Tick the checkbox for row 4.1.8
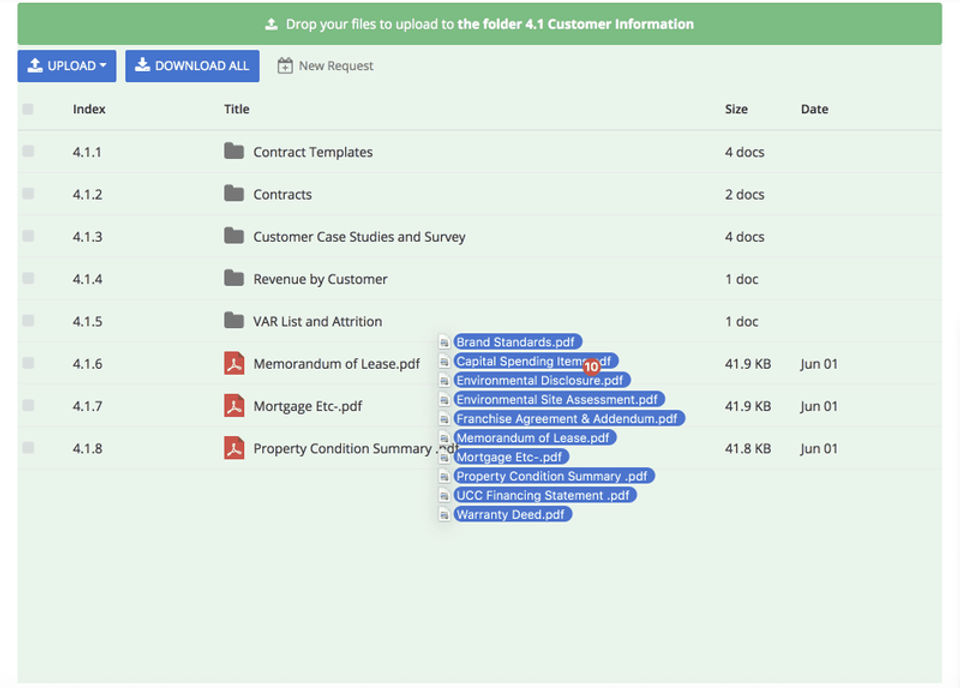The width and height of the screenshot is (960, 688). (x=28, y=448)
